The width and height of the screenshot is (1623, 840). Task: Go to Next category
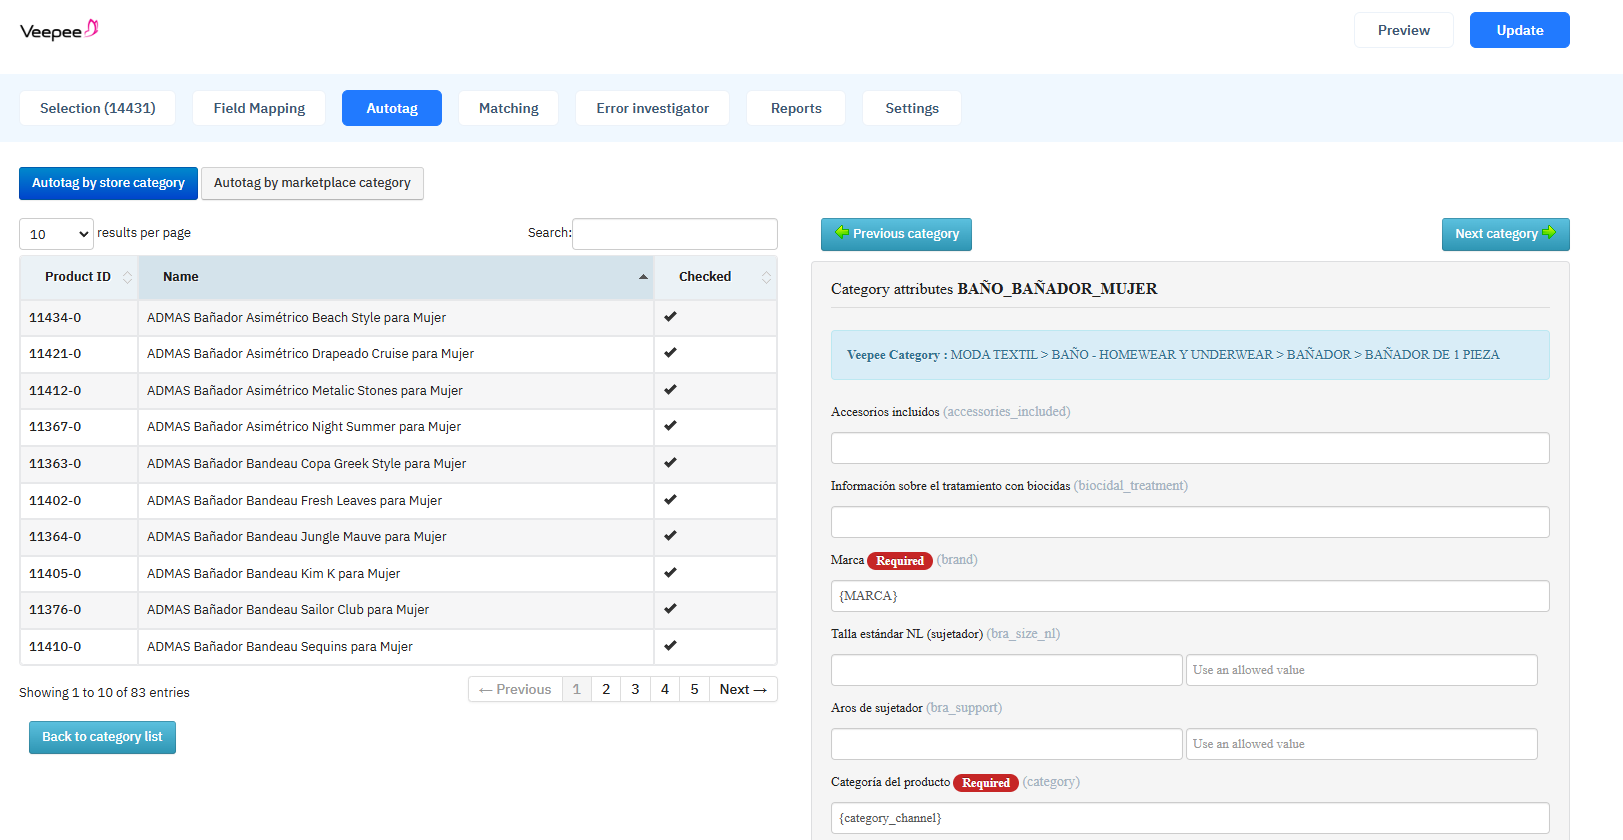[1506, 234]
